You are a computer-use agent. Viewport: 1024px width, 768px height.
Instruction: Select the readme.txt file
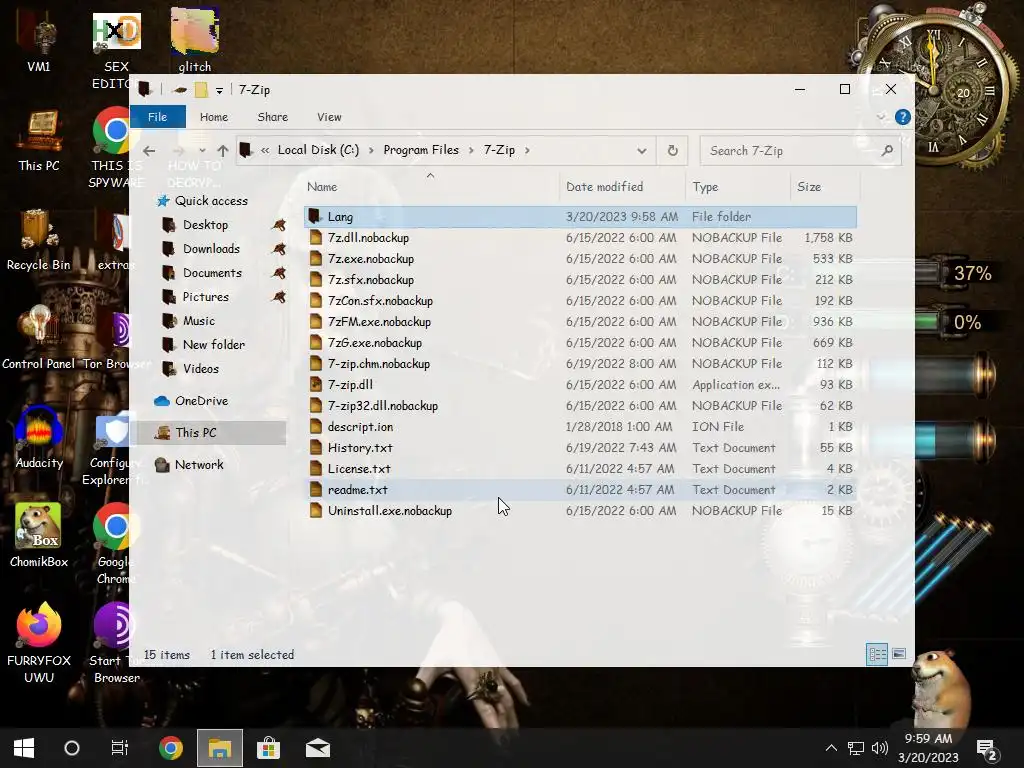(x=580, y=490)
